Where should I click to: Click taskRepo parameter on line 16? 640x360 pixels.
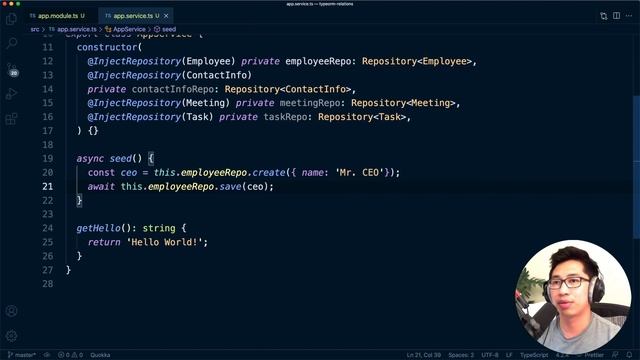pos(285,117)
